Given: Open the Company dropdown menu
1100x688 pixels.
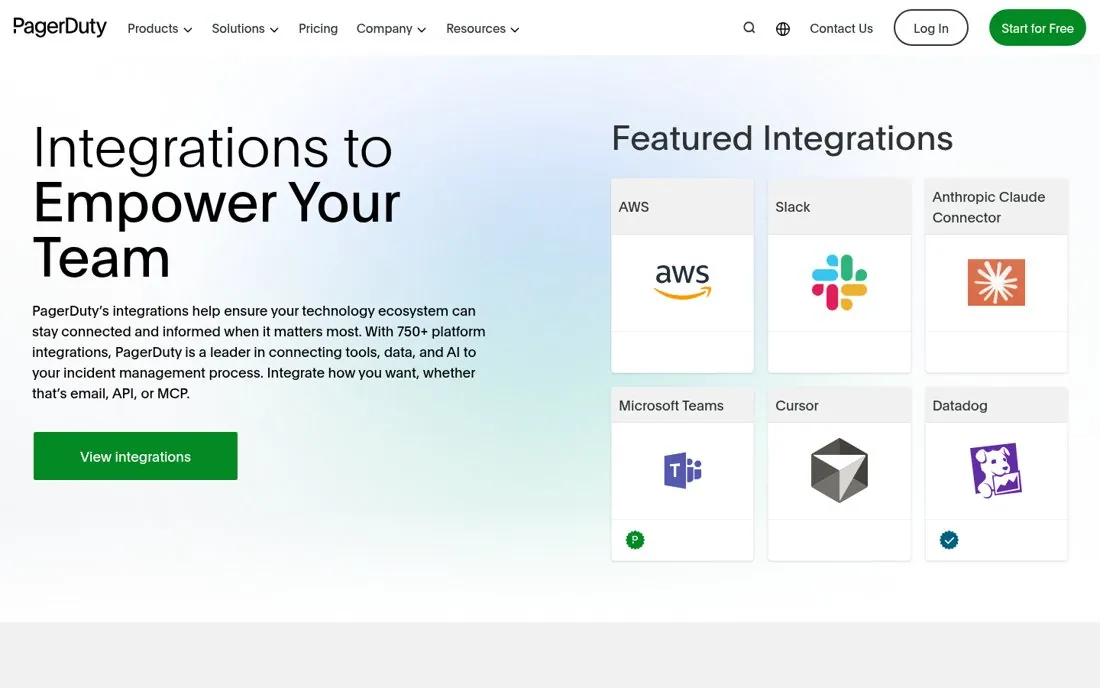Looking at the screenshot, I should click(391, 29).
